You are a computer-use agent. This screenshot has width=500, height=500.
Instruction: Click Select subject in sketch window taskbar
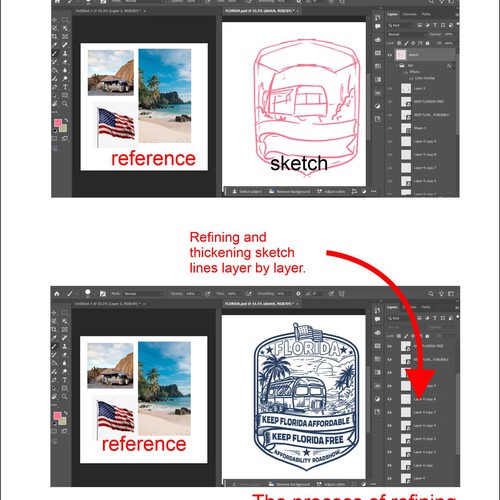[x=247, y=192]
